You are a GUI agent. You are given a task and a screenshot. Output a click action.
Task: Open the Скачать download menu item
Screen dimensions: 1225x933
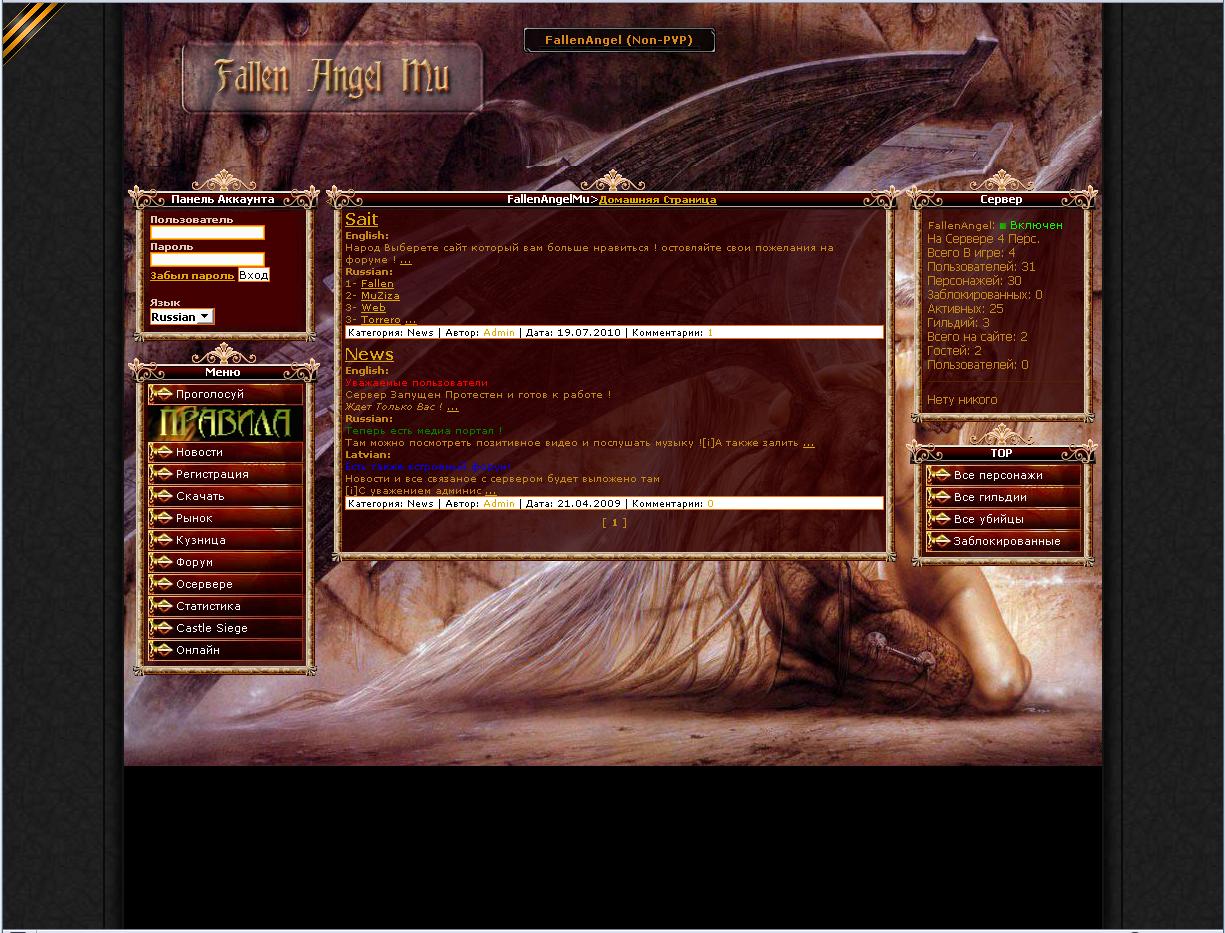(225, 496)
